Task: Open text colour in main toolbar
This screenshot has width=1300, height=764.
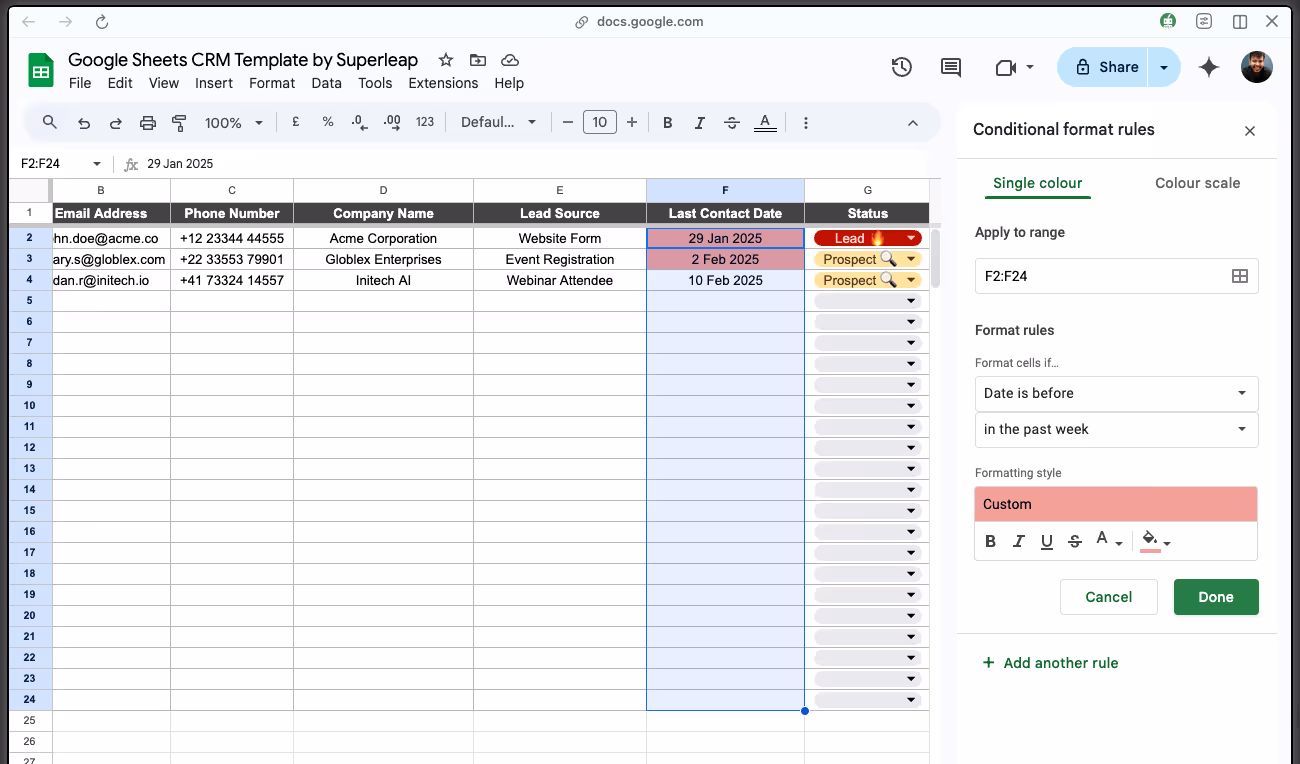Action: 765,122
